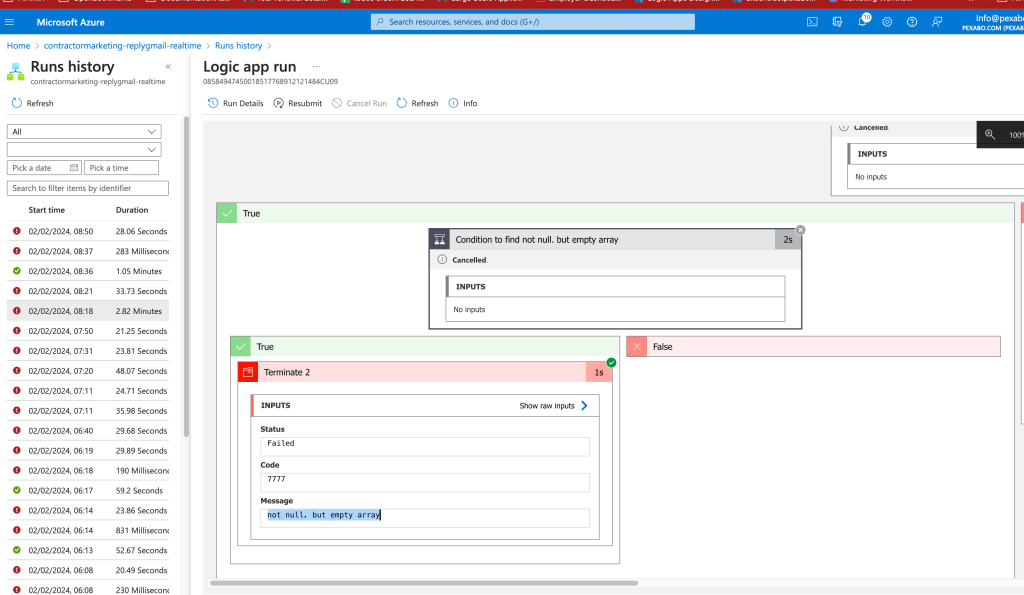The height and width of the screenshot is (595, 1024).
Task: Open the calendar icon in date picker
Action: point(74,168)
